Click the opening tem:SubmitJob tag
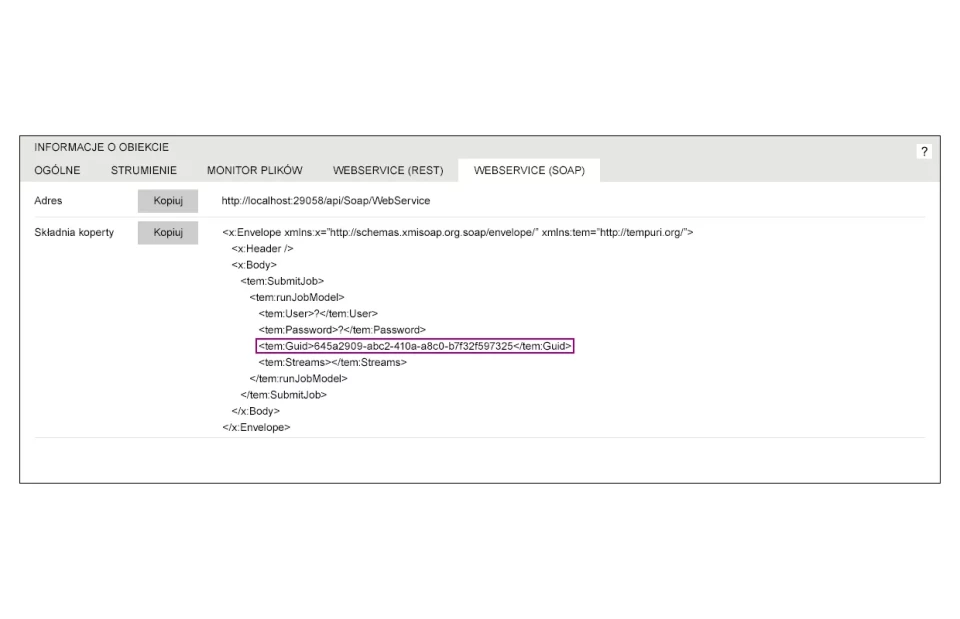The image size is (960, 619). (x=282, y=281)
